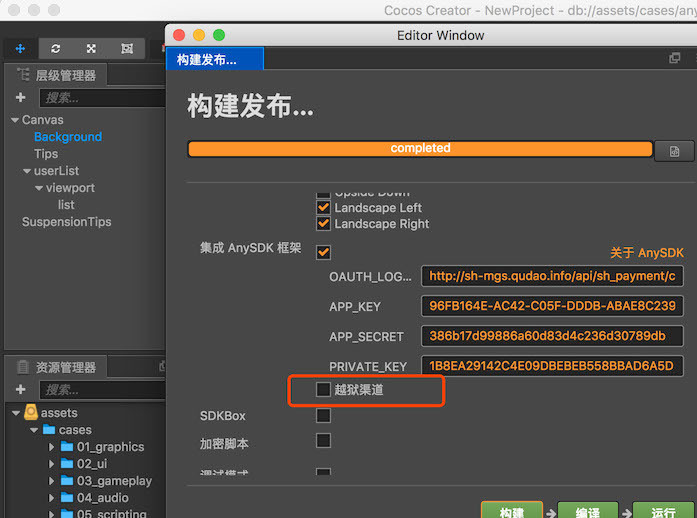Expand the 04_audio folder
The height and width of the screenshot is (518, 697).
(x=52, y=498)
